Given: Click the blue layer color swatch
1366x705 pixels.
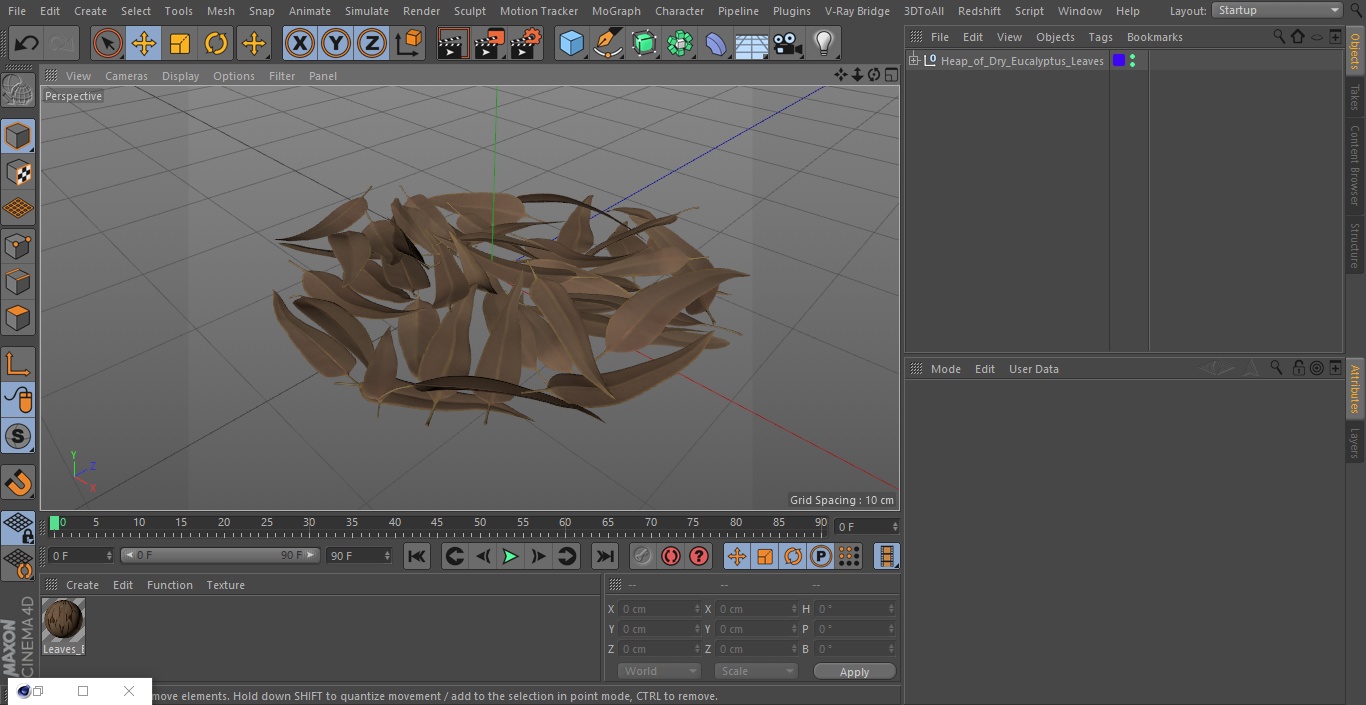Looking at the screenshot, I should click(x=1119, y=61).
